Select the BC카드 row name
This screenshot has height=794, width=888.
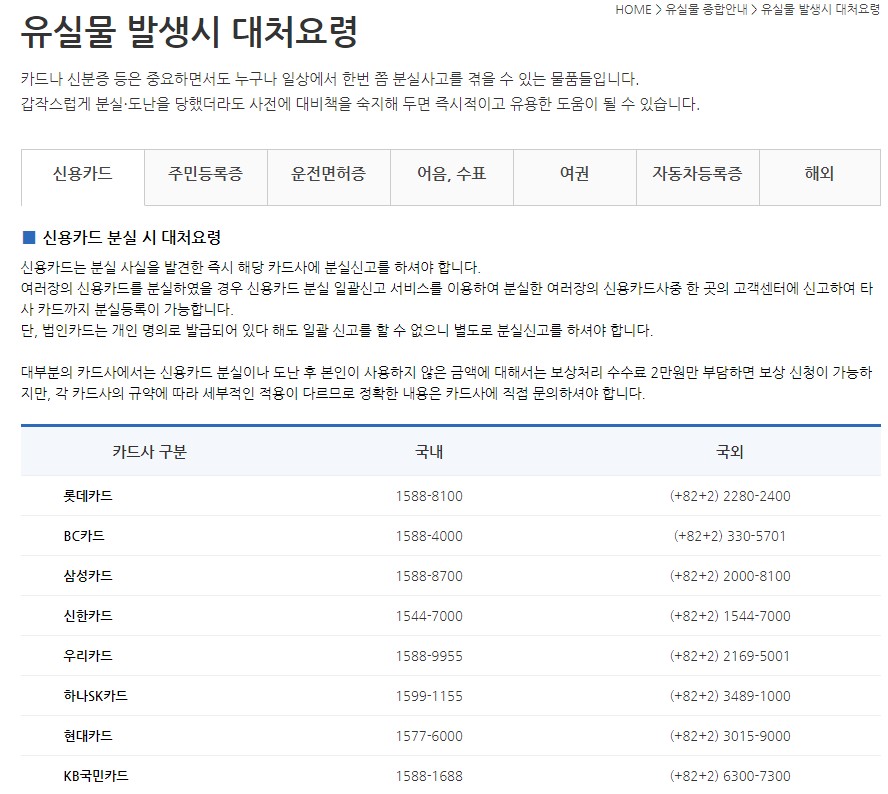[x=84, y=536]
